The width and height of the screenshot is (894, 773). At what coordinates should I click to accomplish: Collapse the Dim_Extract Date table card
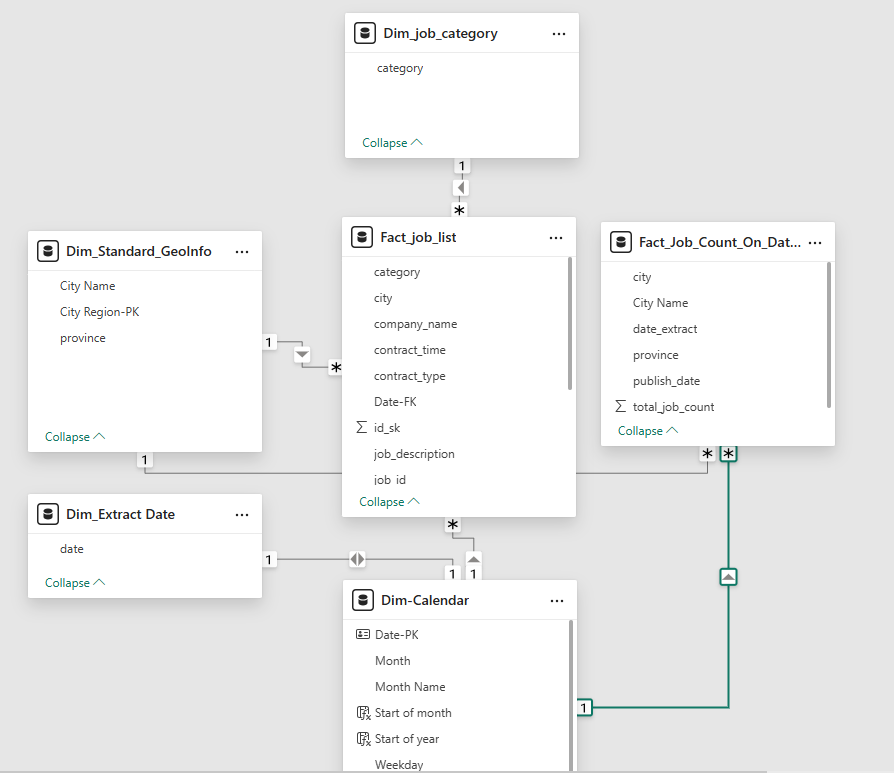[x=75, y=583]
